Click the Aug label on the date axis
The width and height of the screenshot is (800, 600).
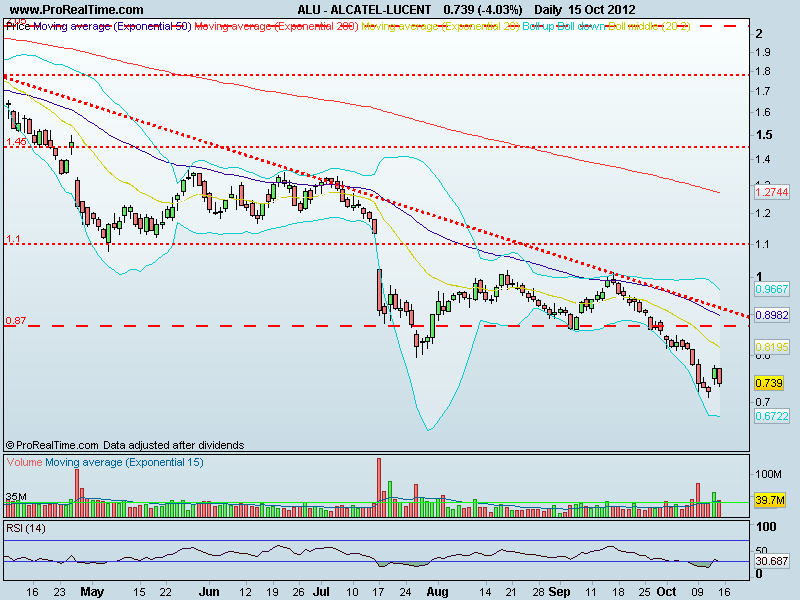tap(438, 592)
